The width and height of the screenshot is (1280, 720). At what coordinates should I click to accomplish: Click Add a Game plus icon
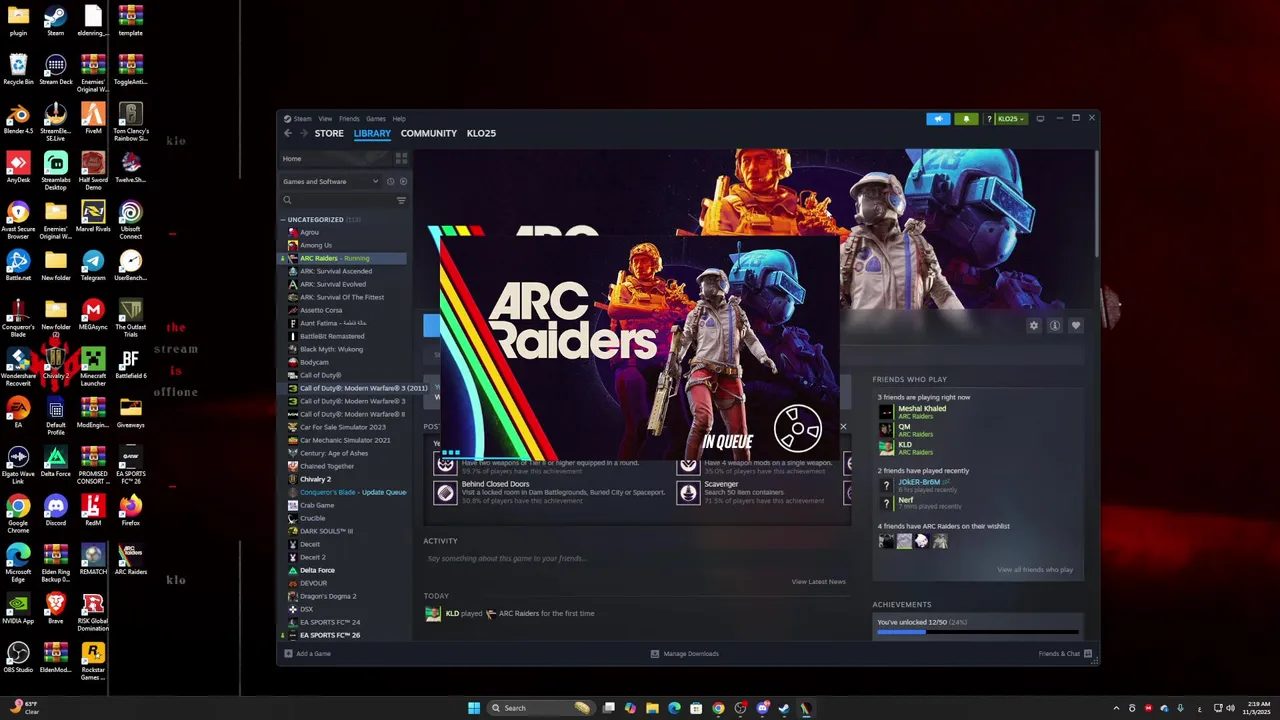point(288,653)
